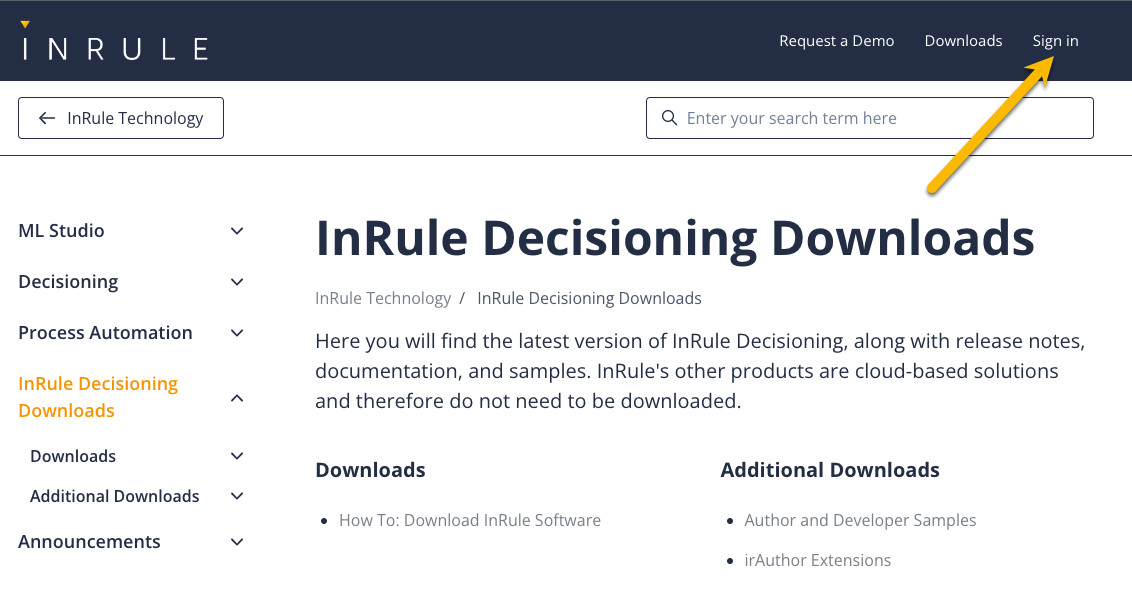Image resolution: width=1132 pixels, height=598 pixels.
Task: Click the search magnifier icon
Action: pyautogui.click(x=670, y=118)
